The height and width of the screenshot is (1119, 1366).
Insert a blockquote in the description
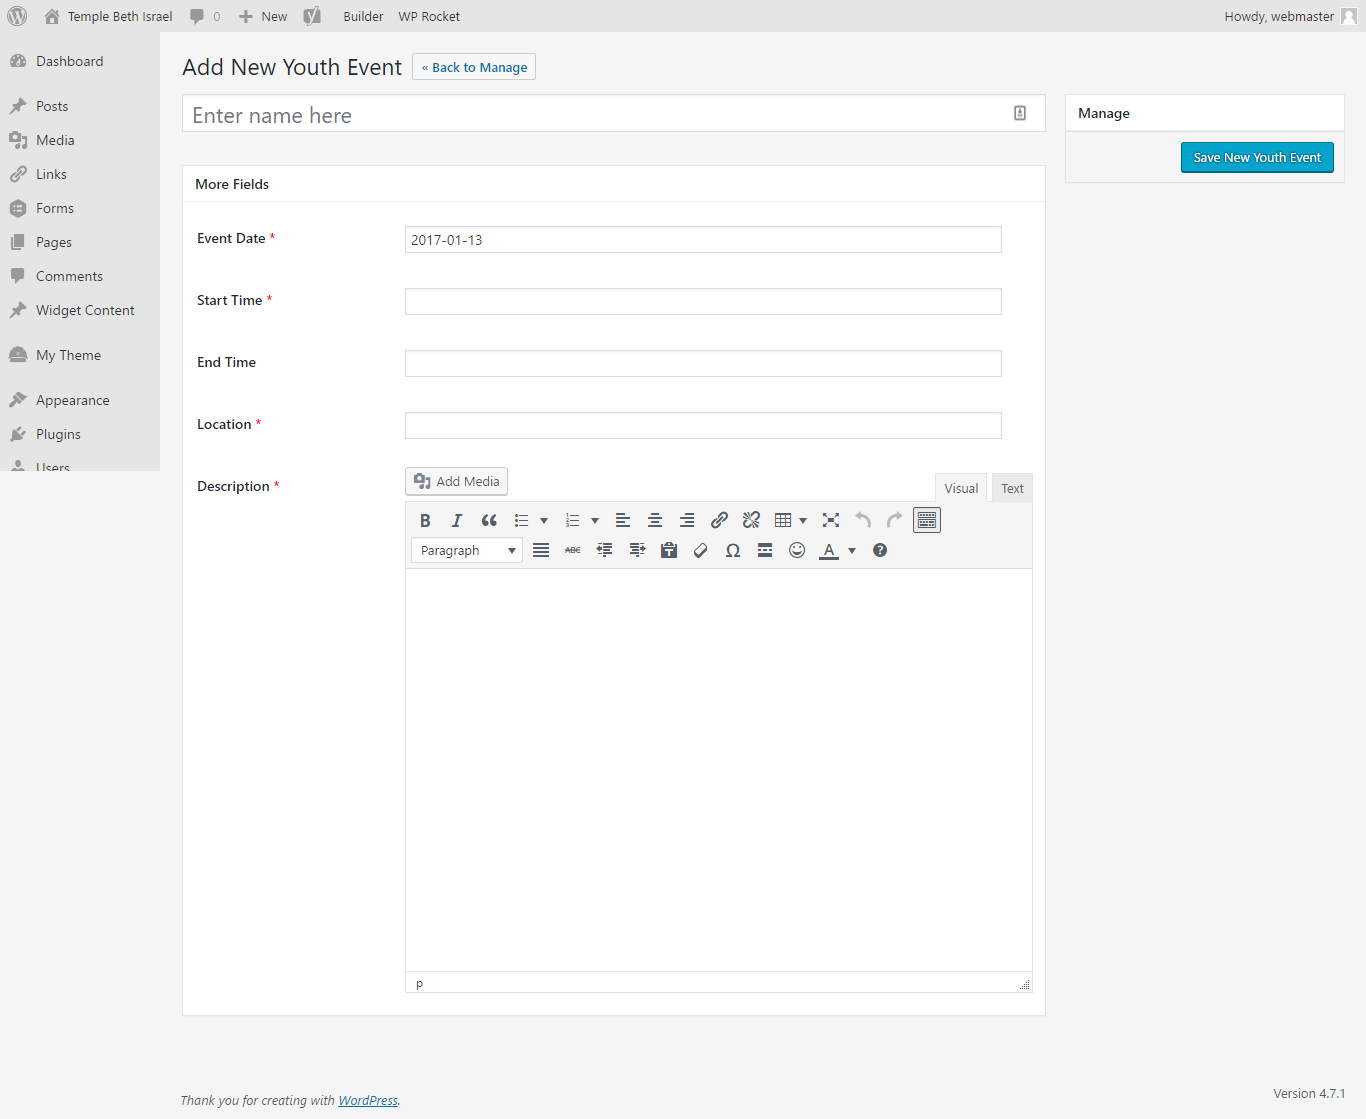pyautogui.click(x=489, y=520)
